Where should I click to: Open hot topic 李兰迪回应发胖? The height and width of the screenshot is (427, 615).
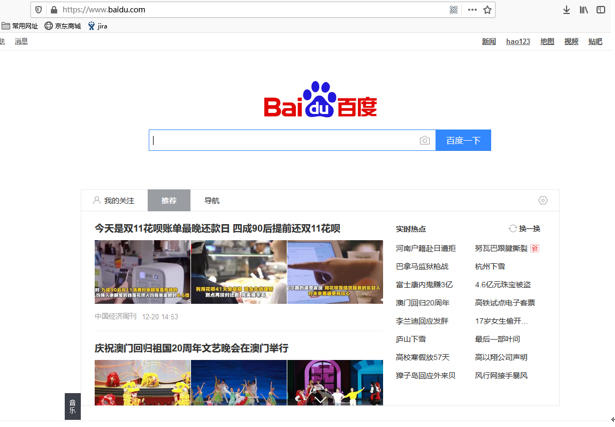pyautogui.click(x=422, y=321)
